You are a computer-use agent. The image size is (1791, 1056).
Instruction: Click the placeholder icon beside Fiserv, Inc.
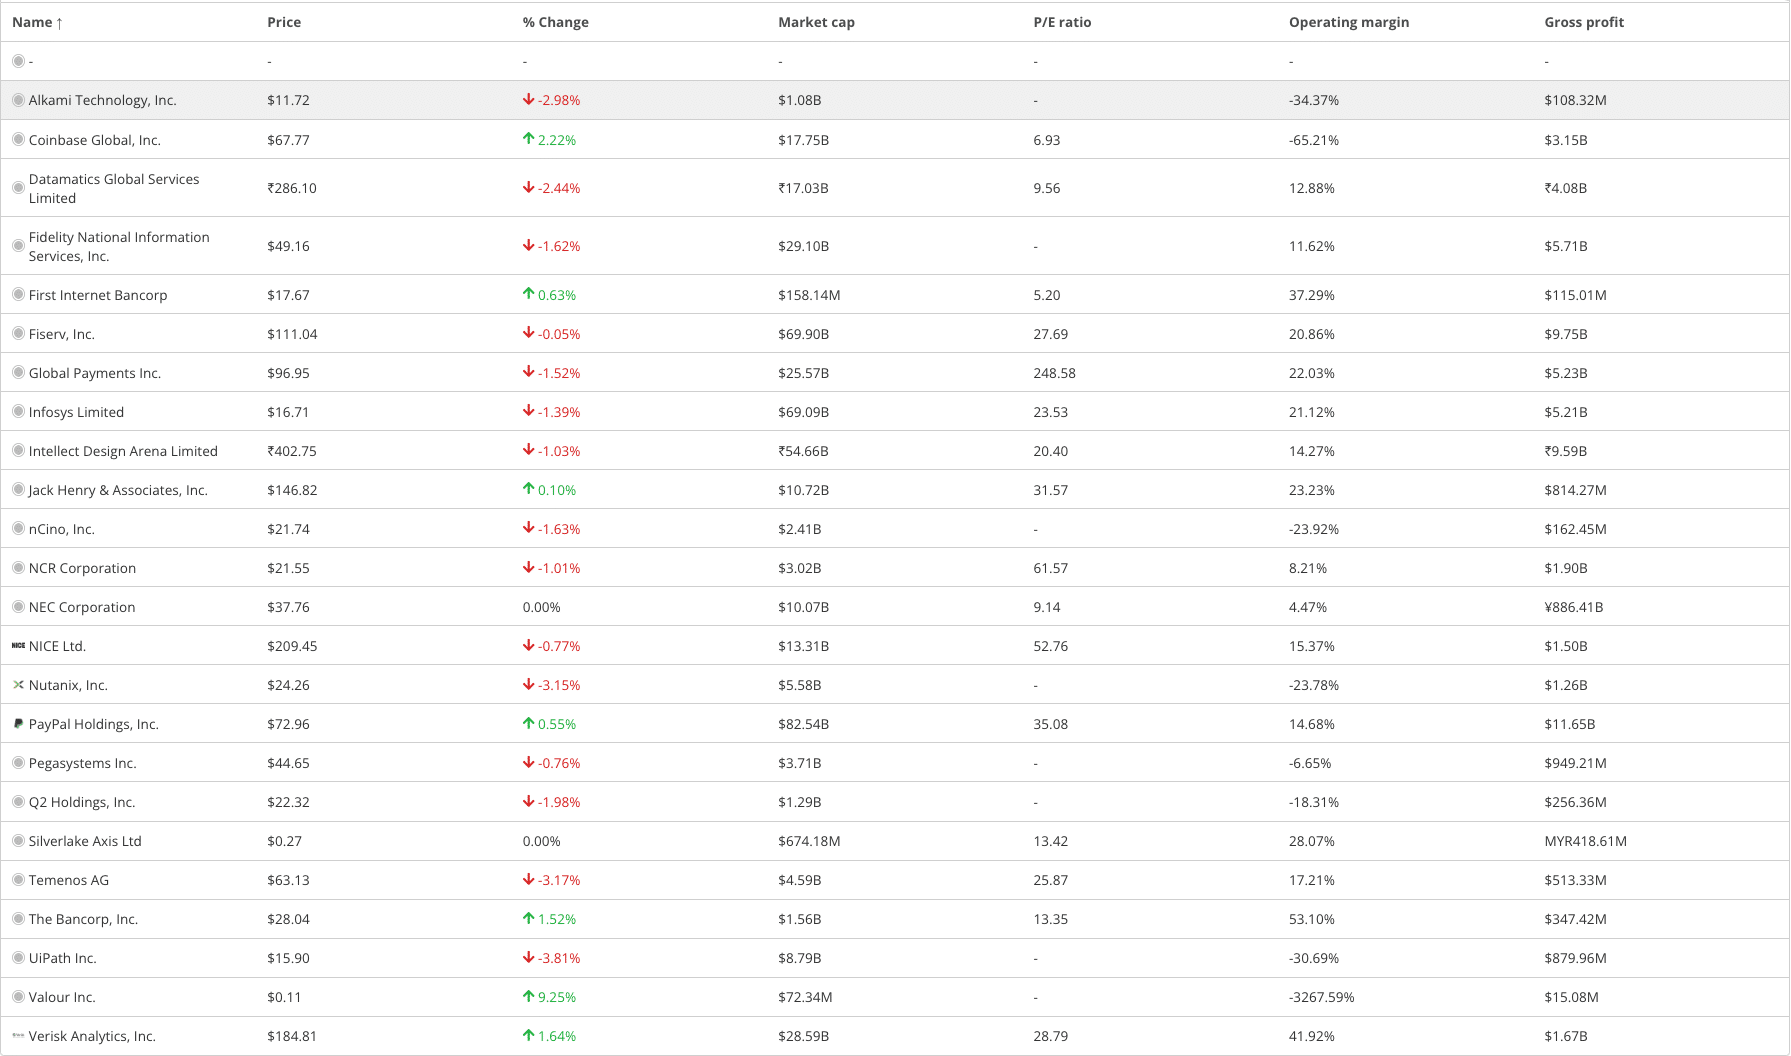pos(18,334)
